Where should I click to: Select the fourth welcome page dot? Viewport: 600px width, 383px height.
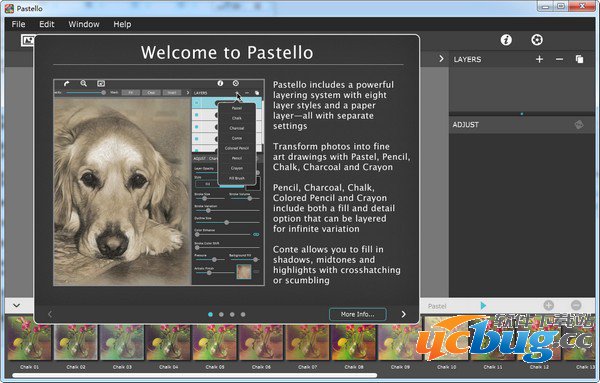coord(243,314)
